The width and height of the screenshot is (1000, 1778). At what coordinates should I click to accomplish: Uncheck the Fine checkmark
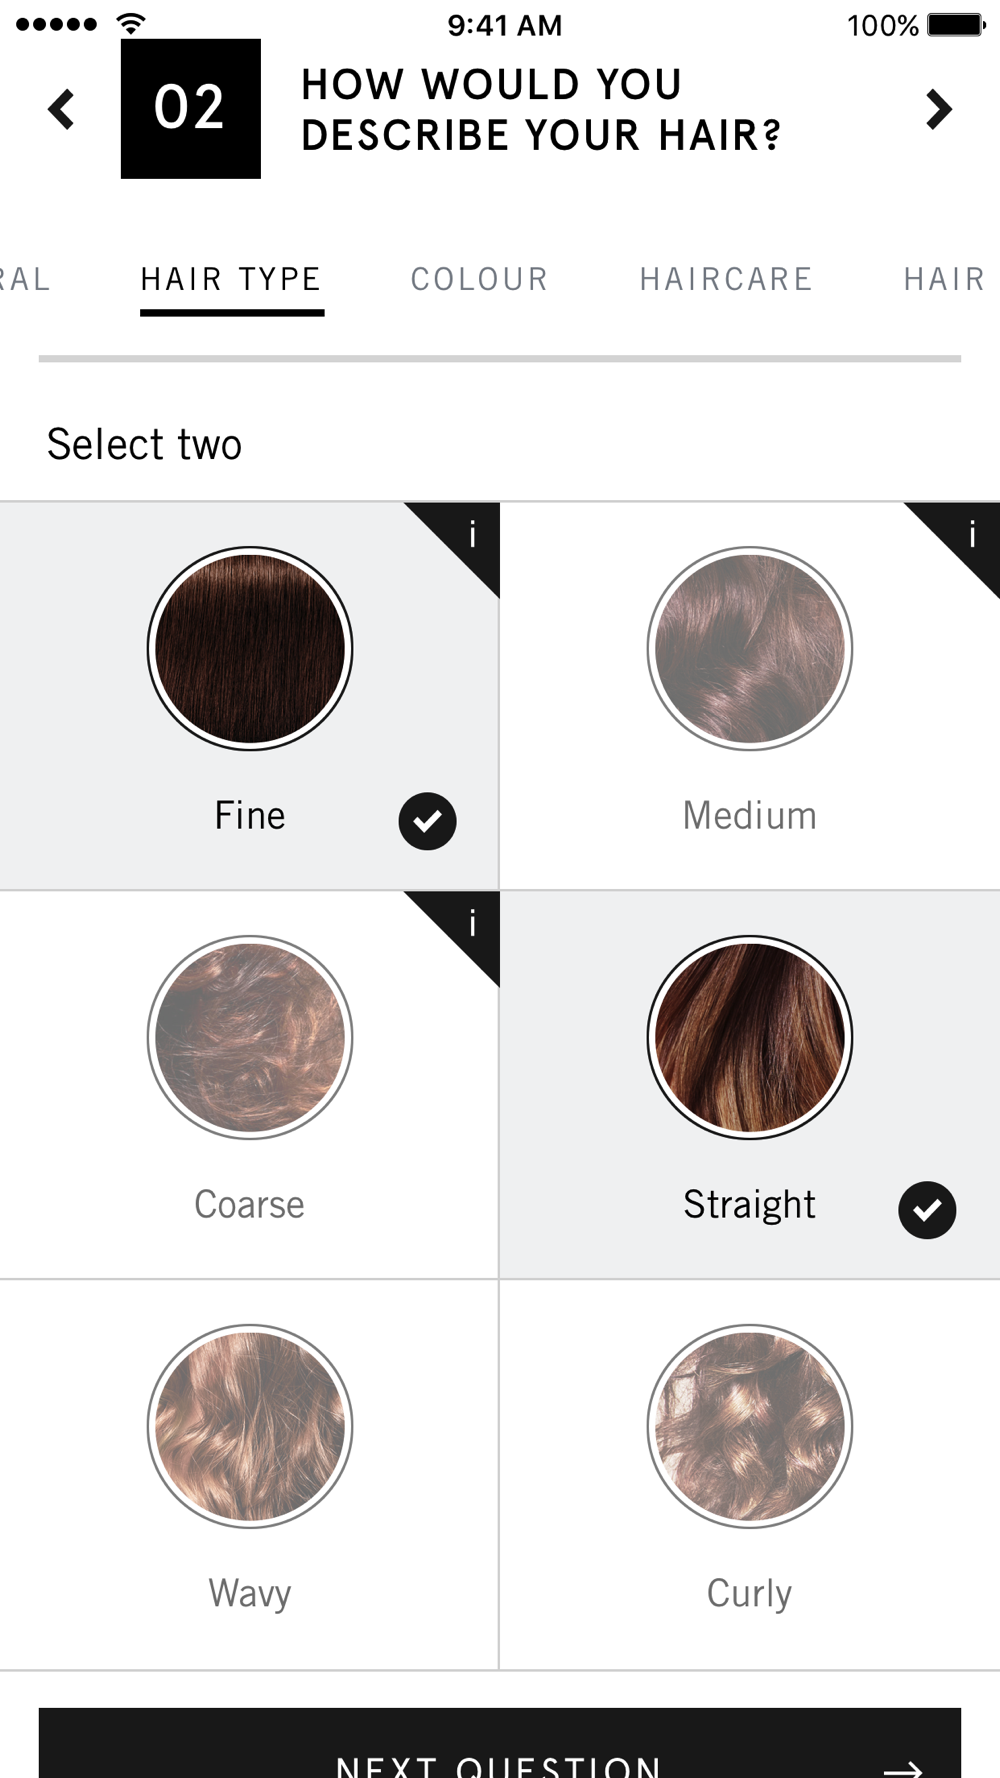[427, 821]
